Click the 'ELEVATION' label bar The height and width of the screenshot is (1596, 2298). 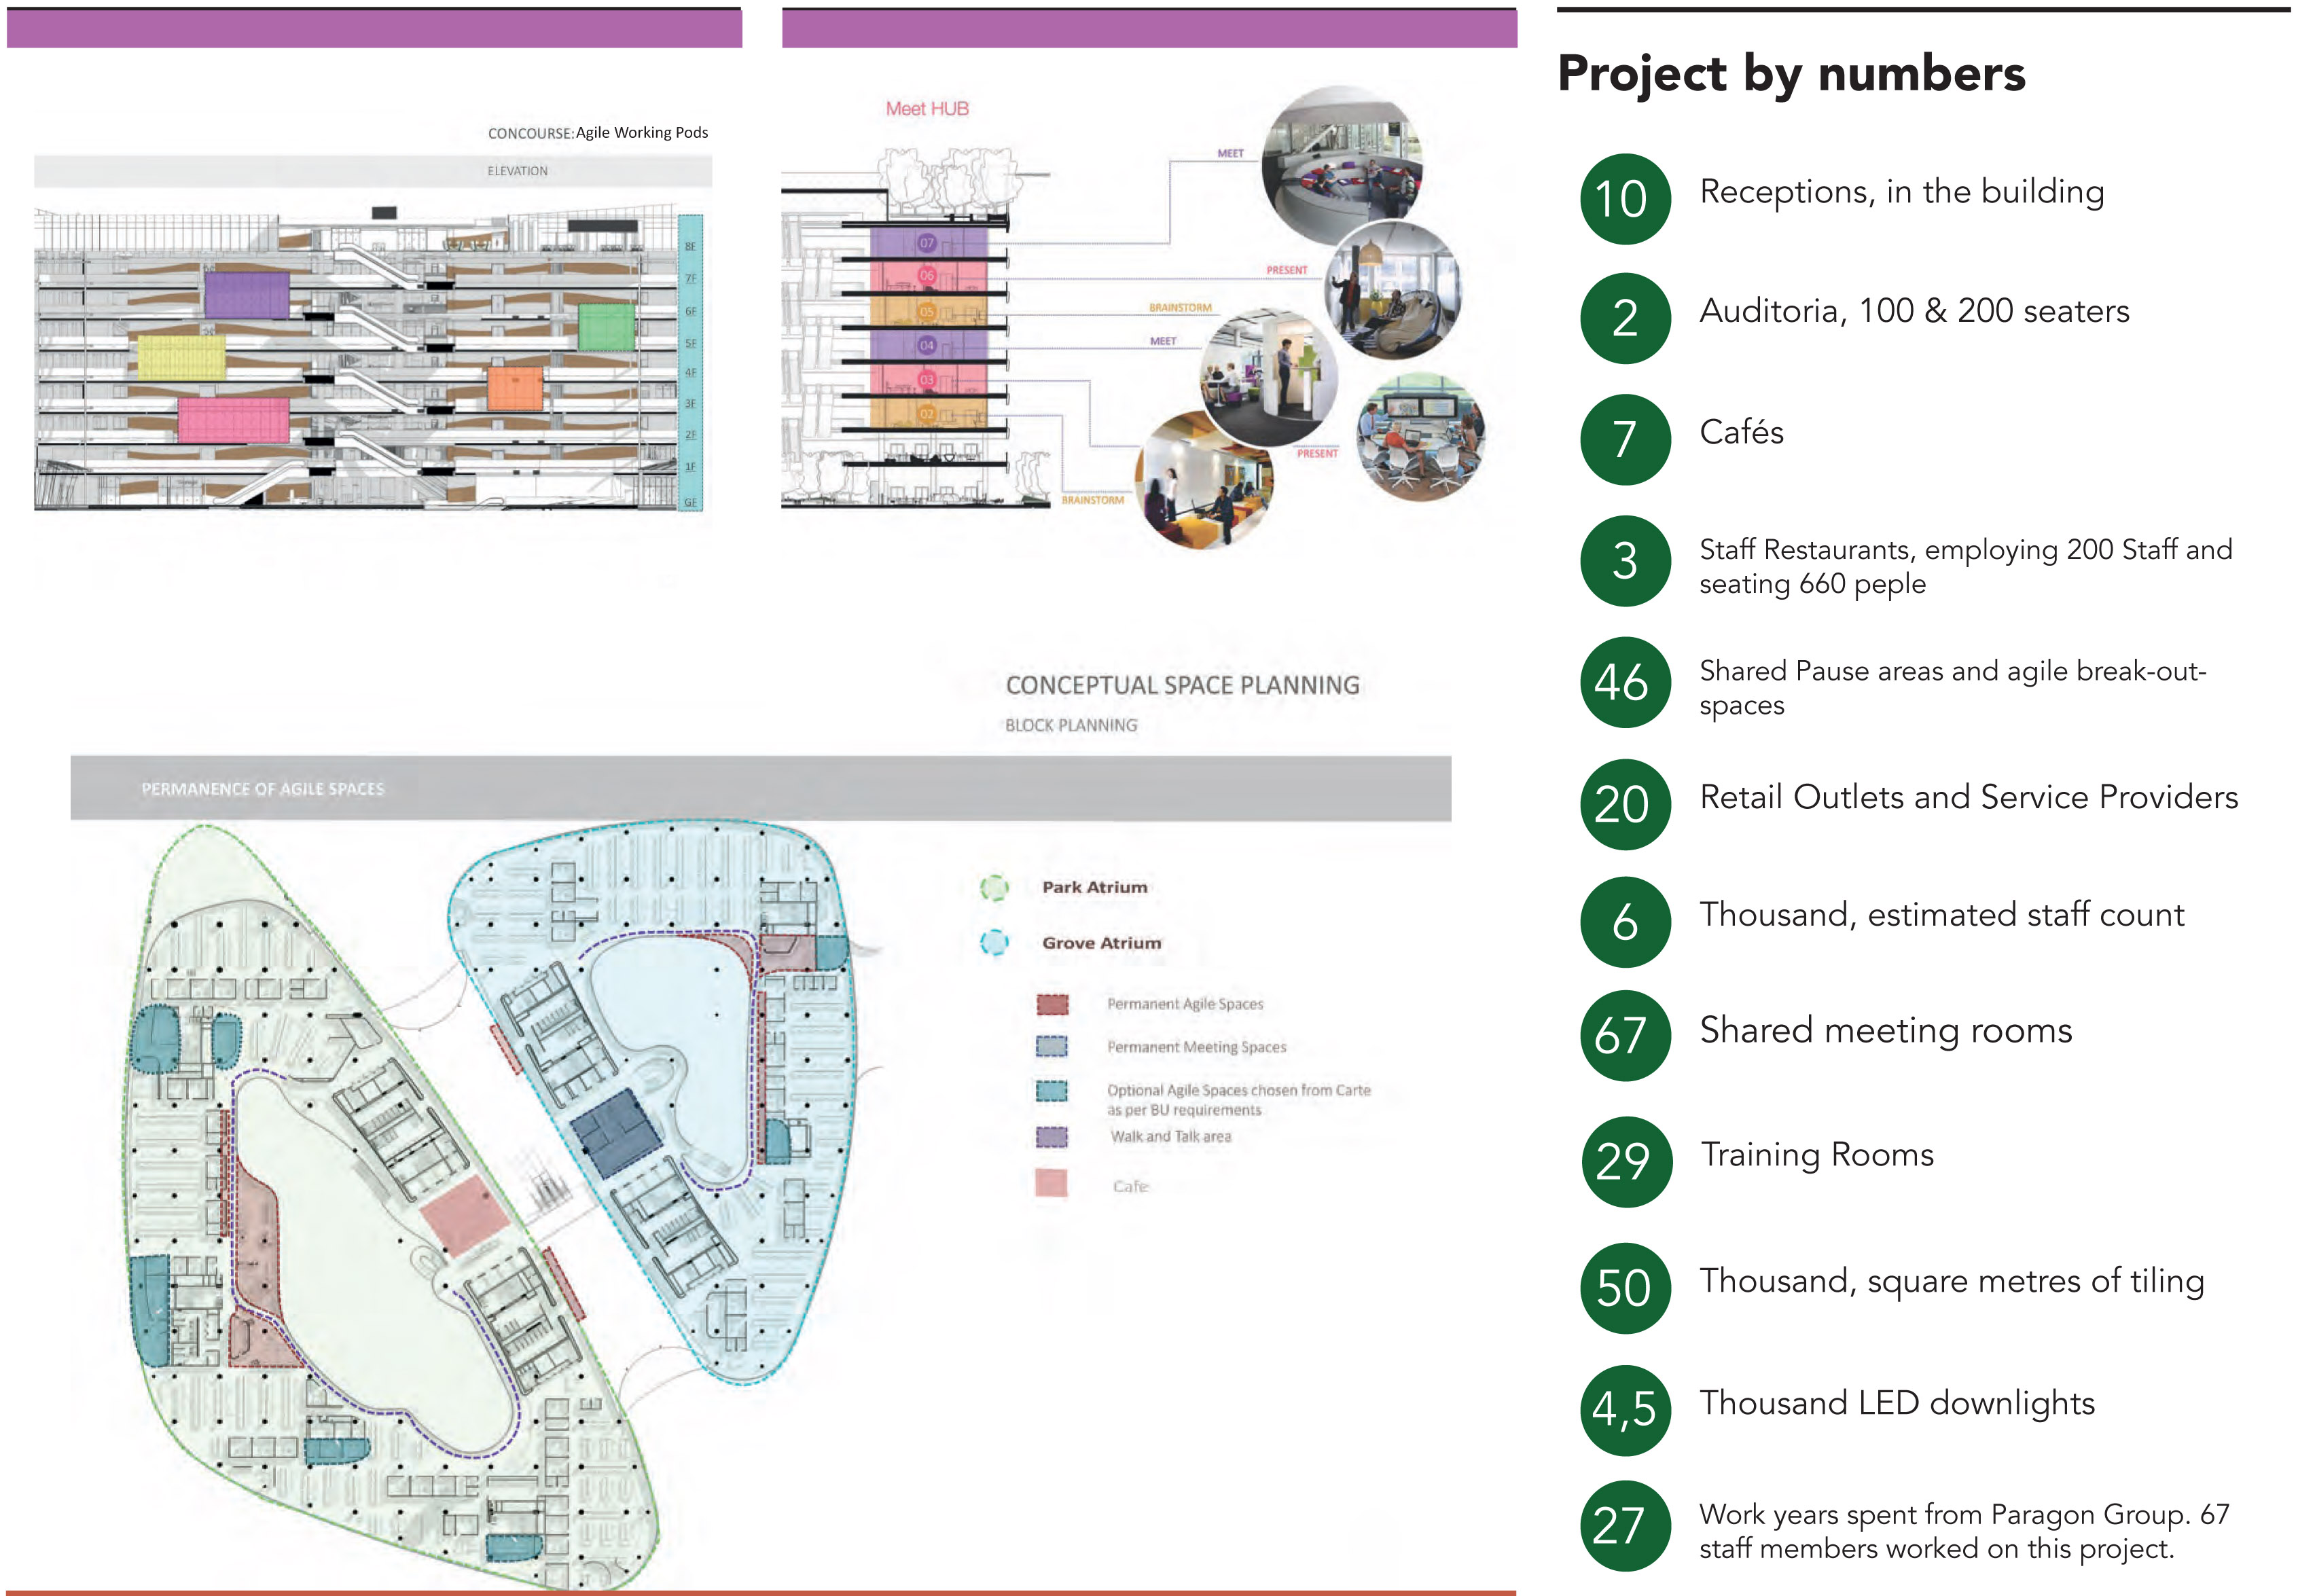pyautogui.click(x=373, y=171)
